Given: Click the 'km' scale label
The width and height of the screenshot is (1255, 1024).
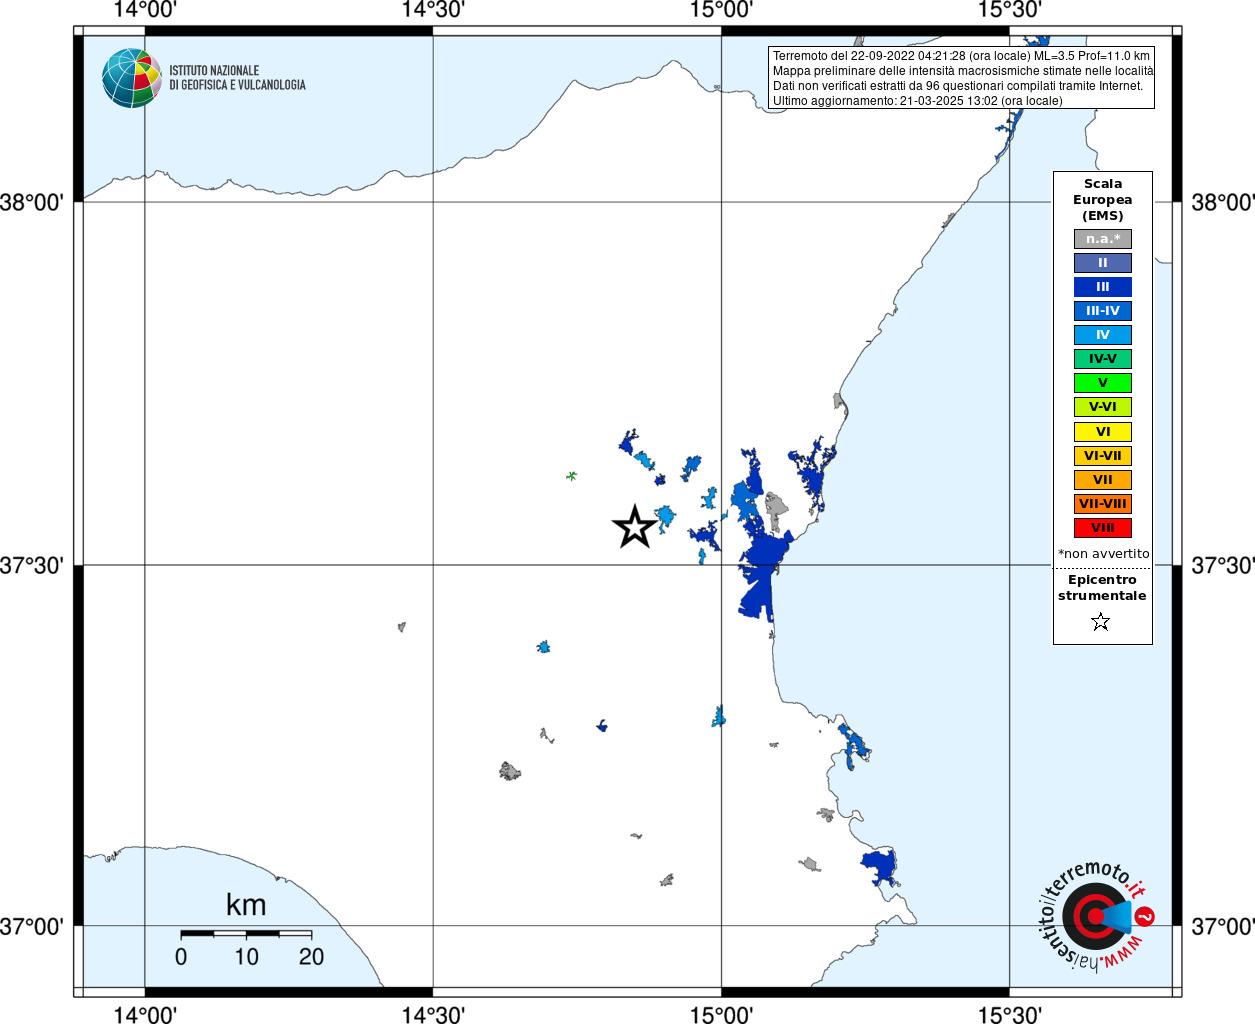Looking at the screenshot, I should tap(246, 905).
